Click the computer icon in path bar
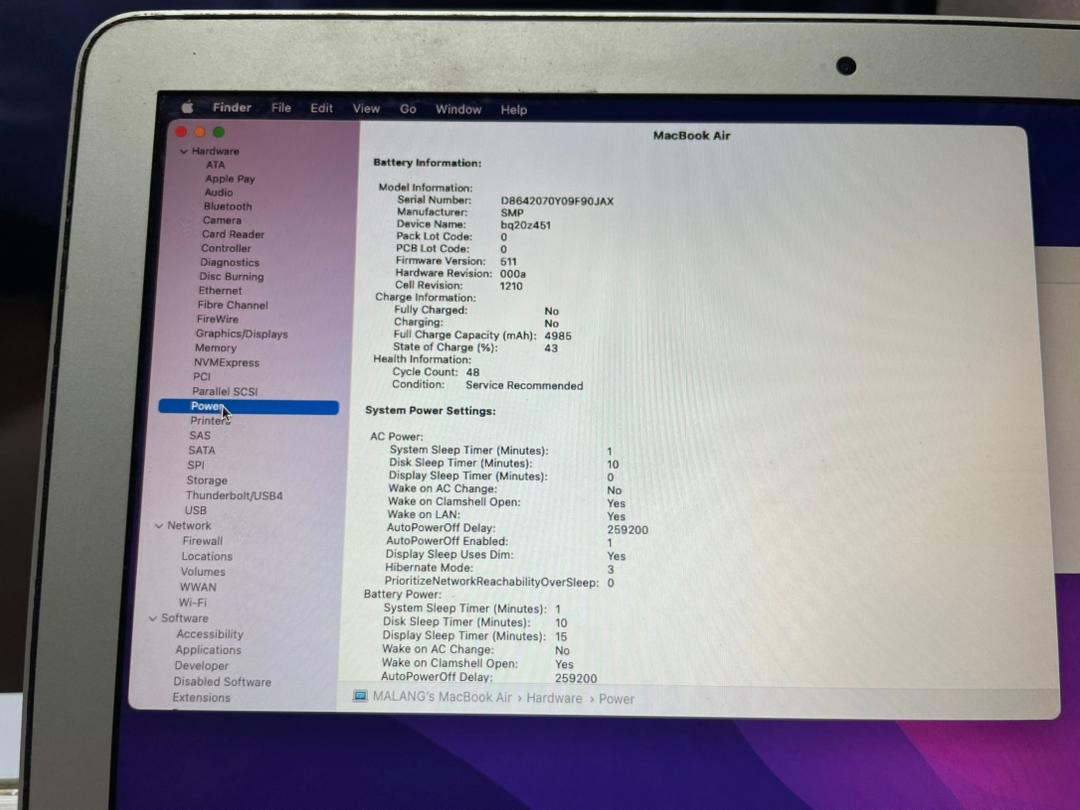 tap(360, 696)
